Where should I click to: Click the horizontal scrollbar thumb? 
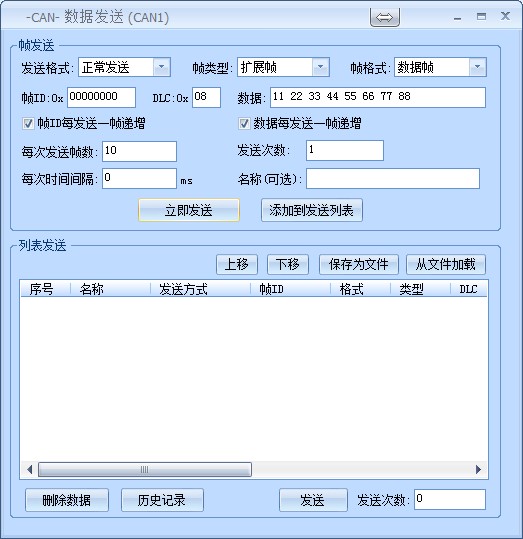pyautogui.click(x=145, y=470)
